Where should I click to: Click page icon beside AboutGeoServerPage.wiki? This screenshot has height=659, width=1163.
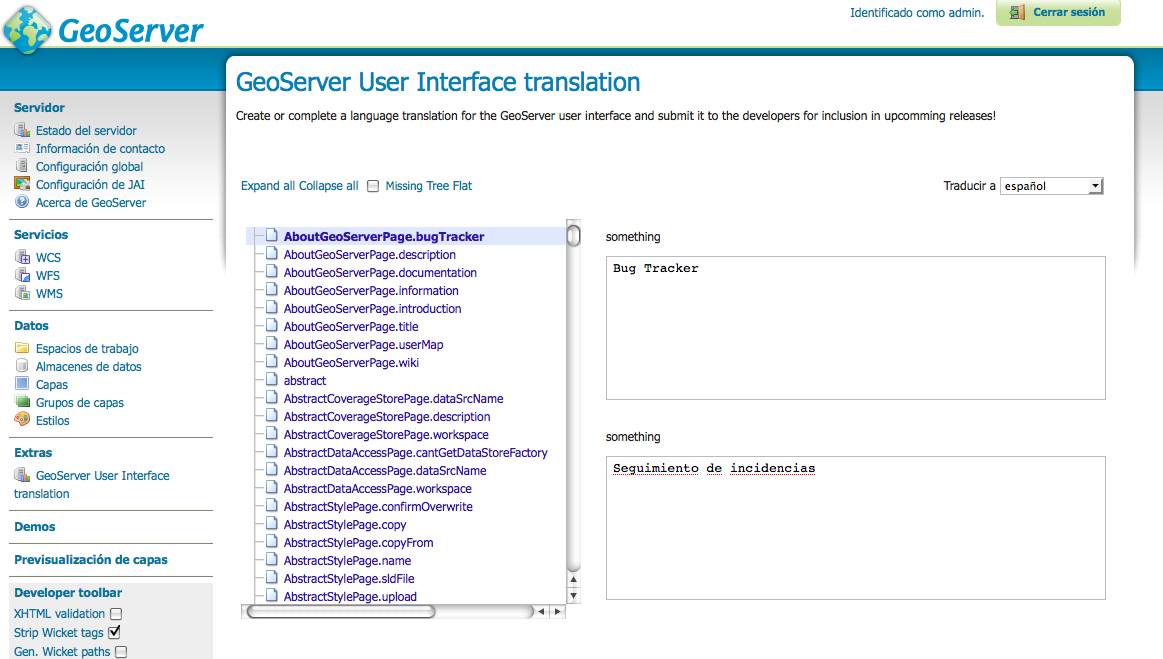pos(271,361)
